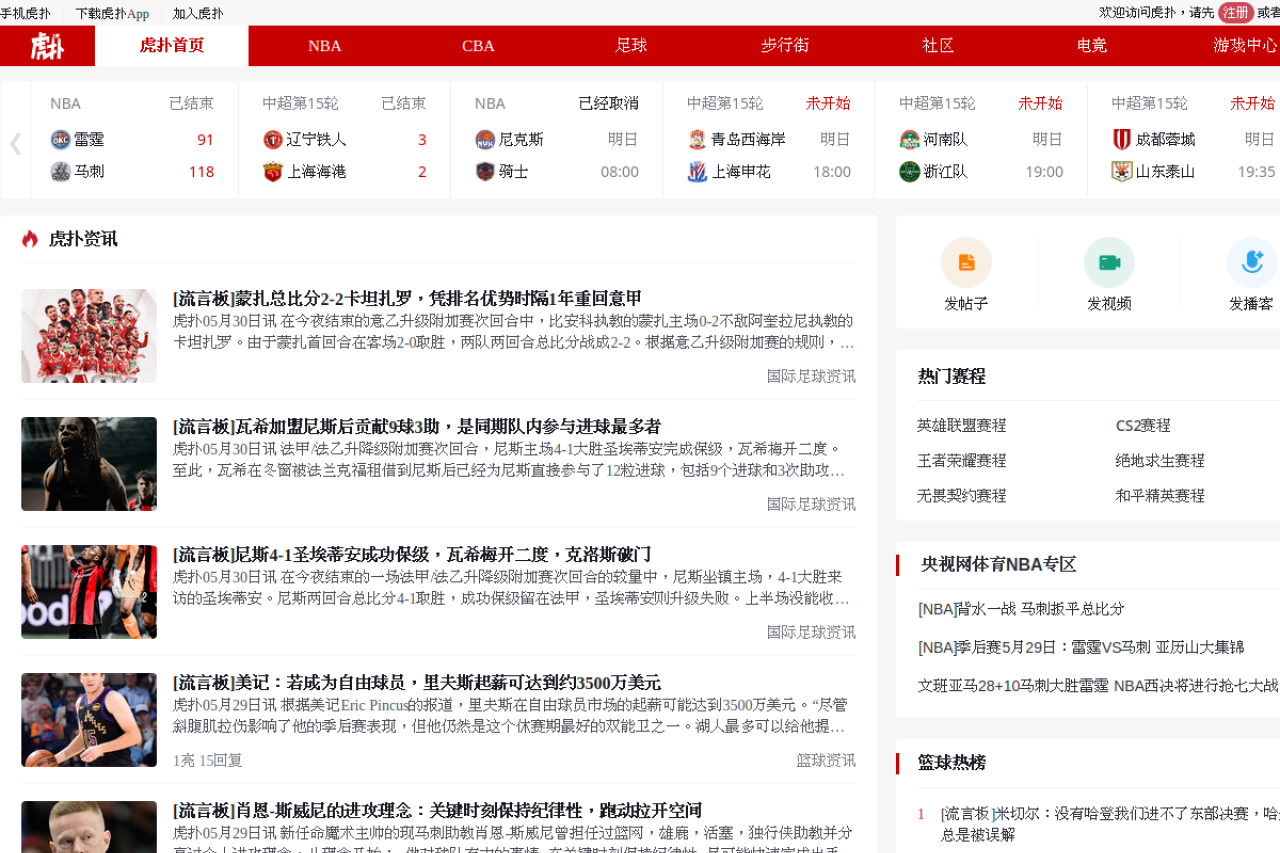Viewport: 1280px width, 853px height.
Task: Click 国际足球资讯 tag under Monza article
Action: [x=811, y=376]
